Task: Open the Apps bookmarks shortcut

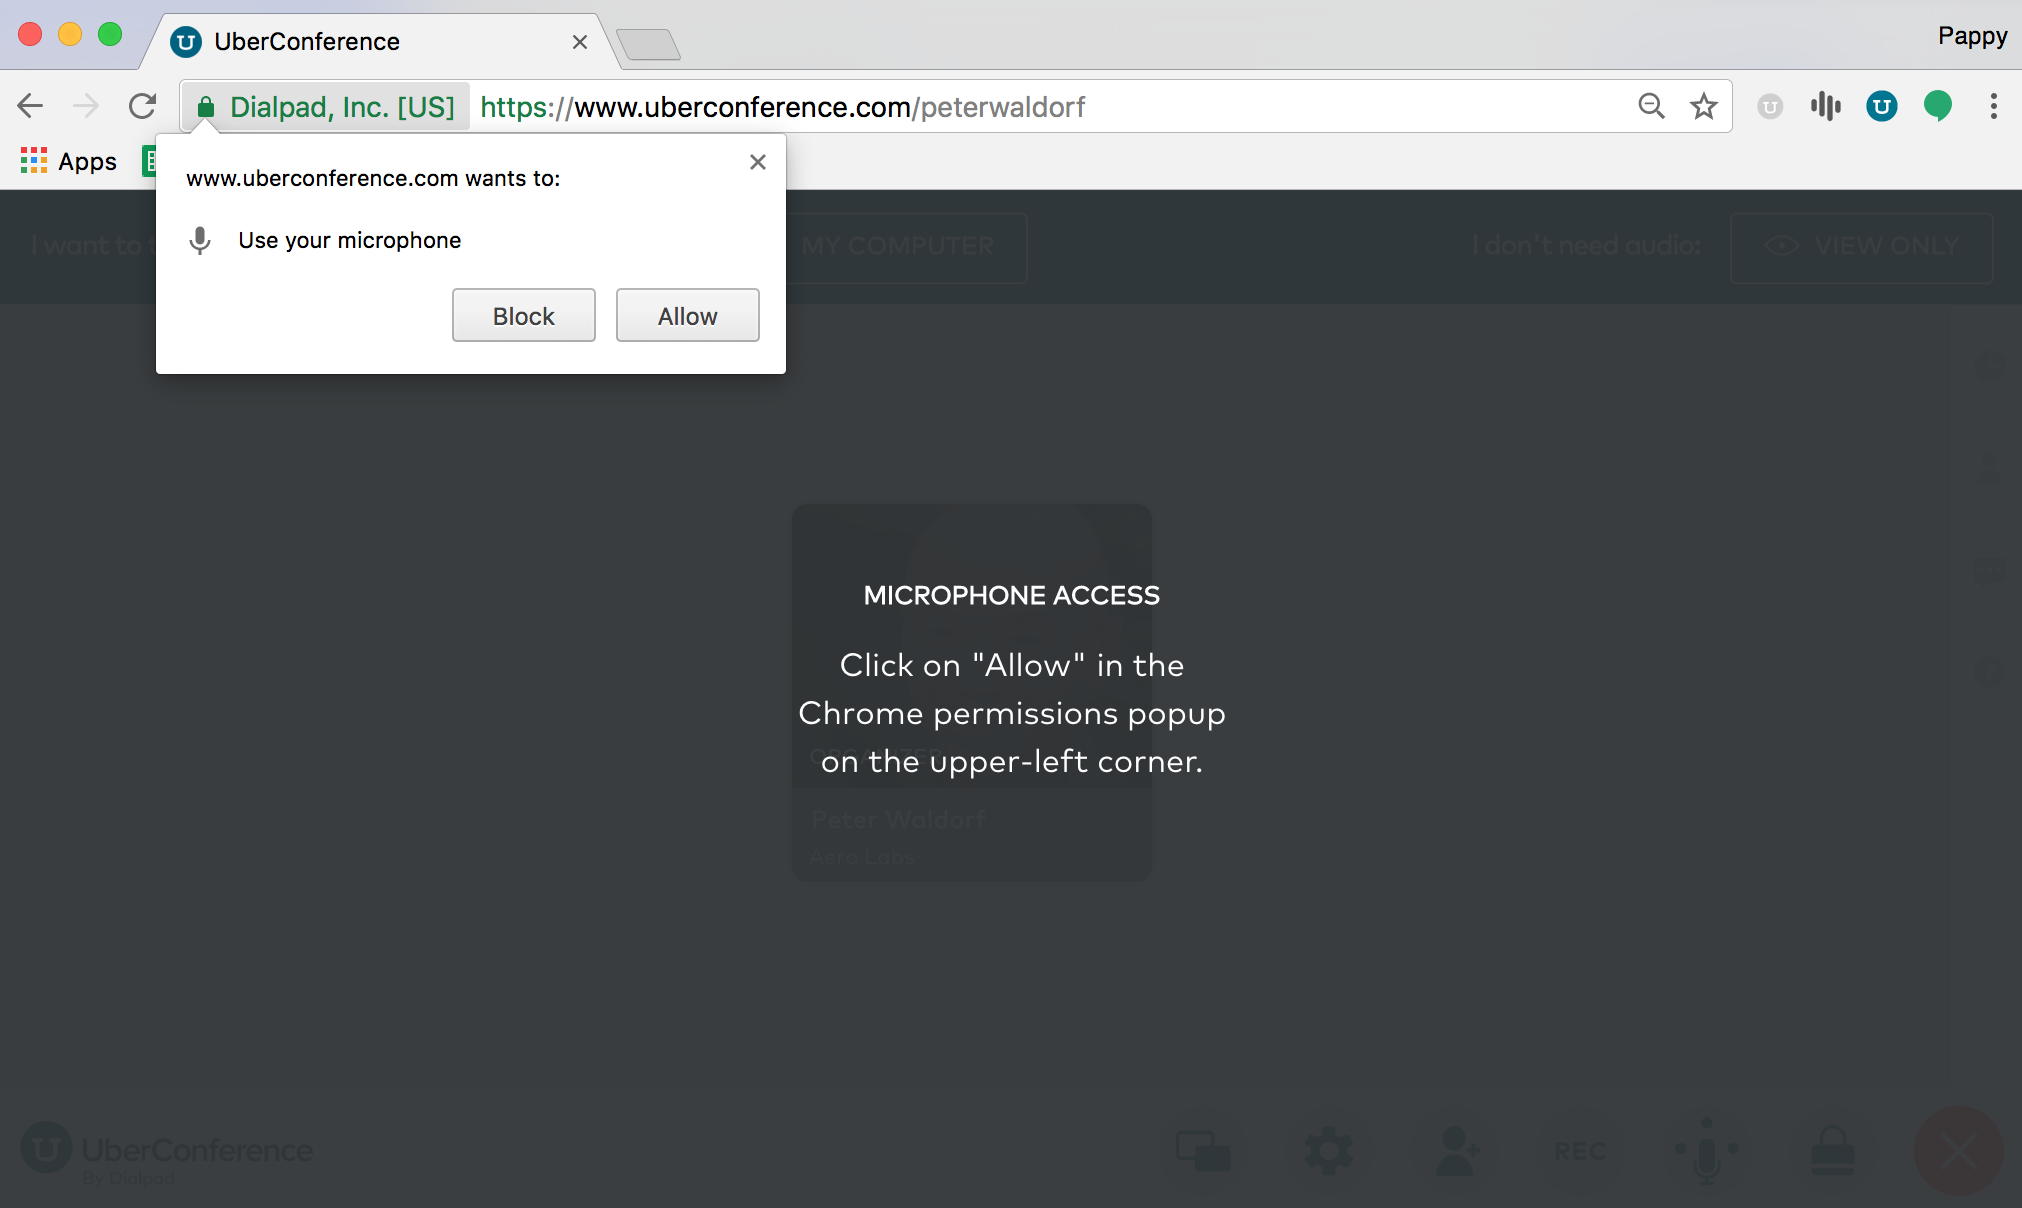Action: 69,161
